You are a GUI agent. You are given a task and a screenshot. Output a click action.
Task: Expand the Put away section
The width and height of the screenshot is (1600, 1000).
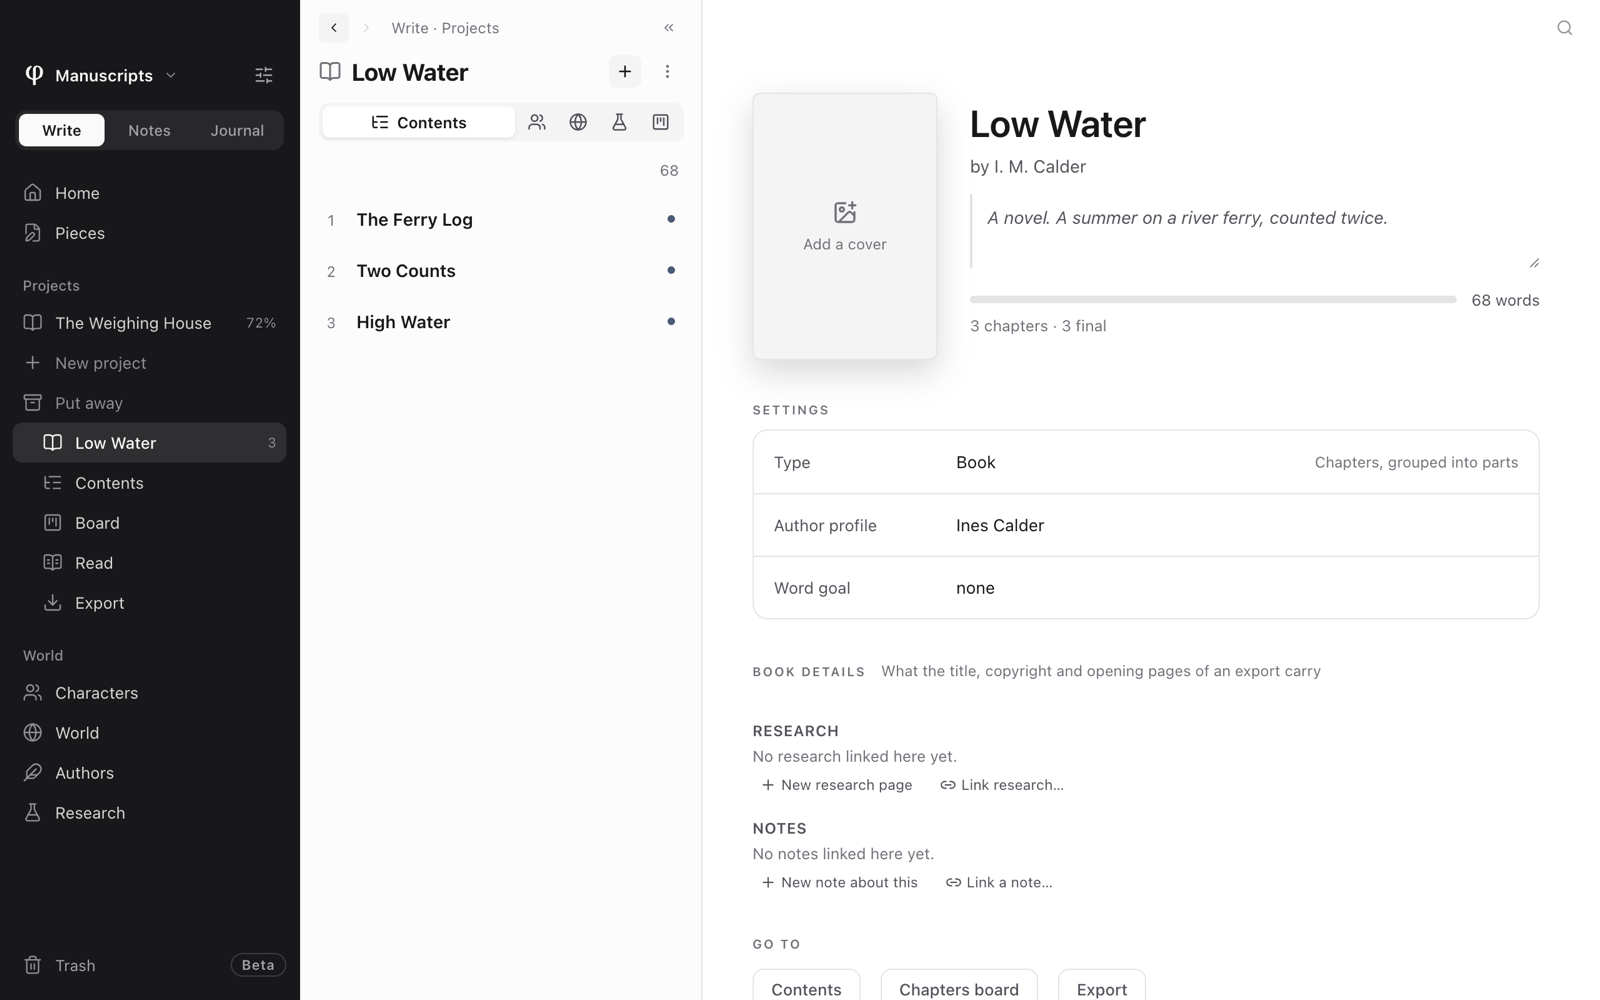click(150, 403)
